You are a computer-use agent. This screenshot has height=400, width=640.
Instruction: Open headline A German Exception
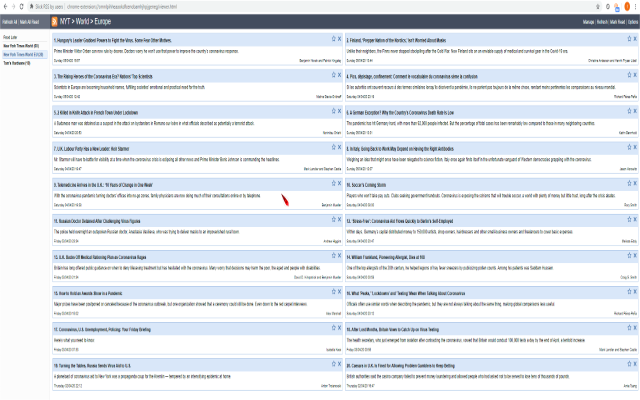tap(400, 113)
